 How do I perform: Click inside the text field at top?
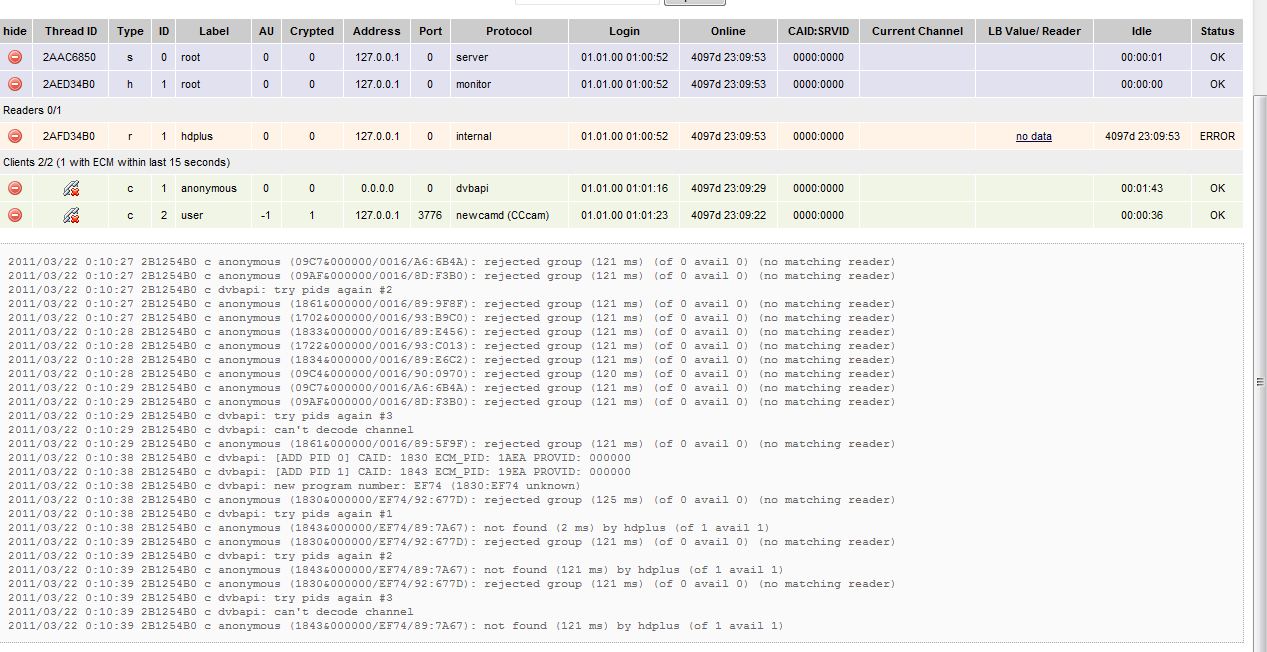coord(585,1)
